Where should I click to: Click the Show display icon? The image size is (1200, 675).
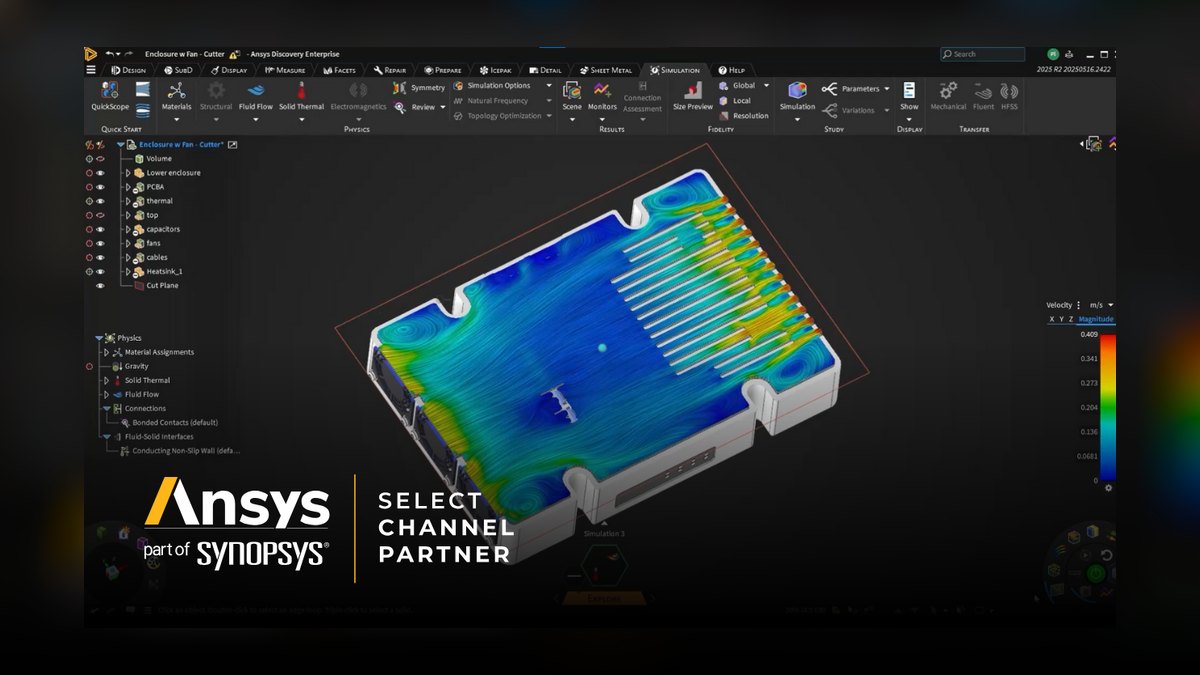coord(909,91)
